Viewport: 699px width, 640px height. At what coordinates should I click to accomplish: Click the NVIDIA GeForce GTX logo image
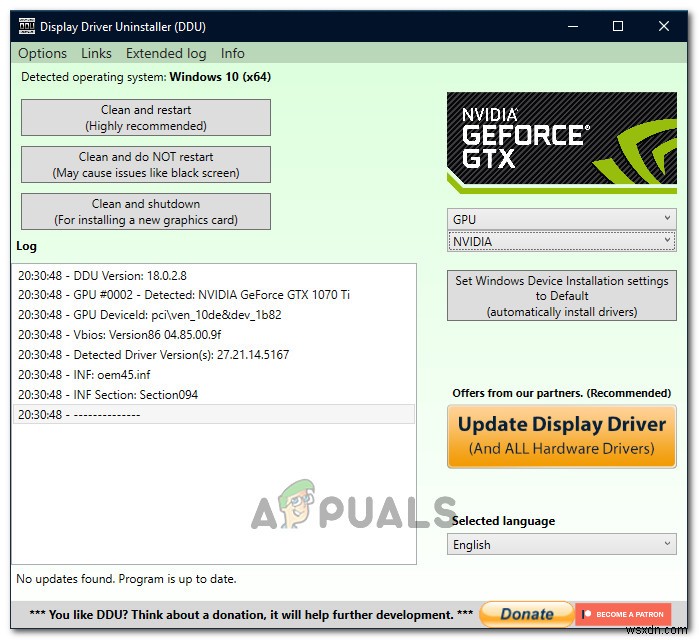[562, 143]
